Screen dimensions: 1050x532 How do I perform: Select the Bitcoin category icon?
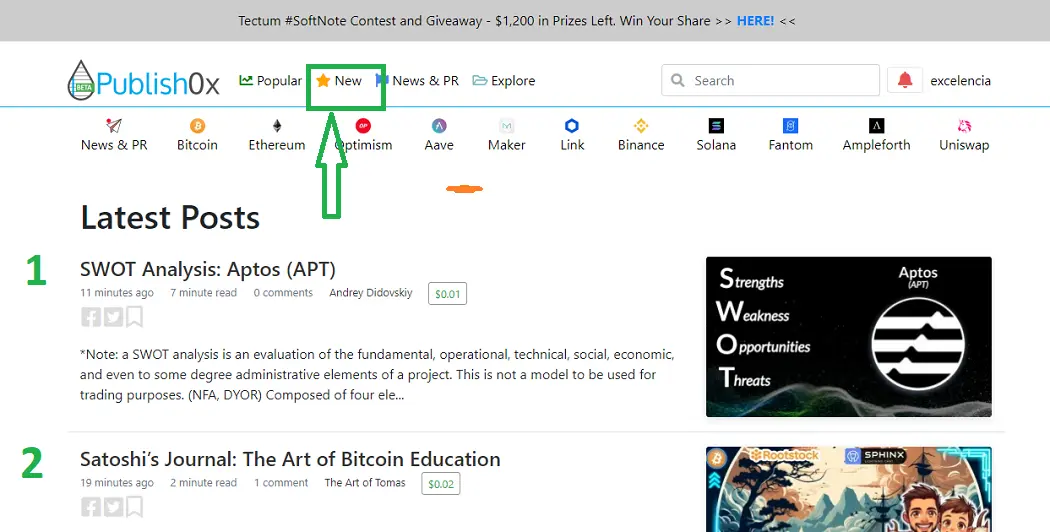point(197,125)
